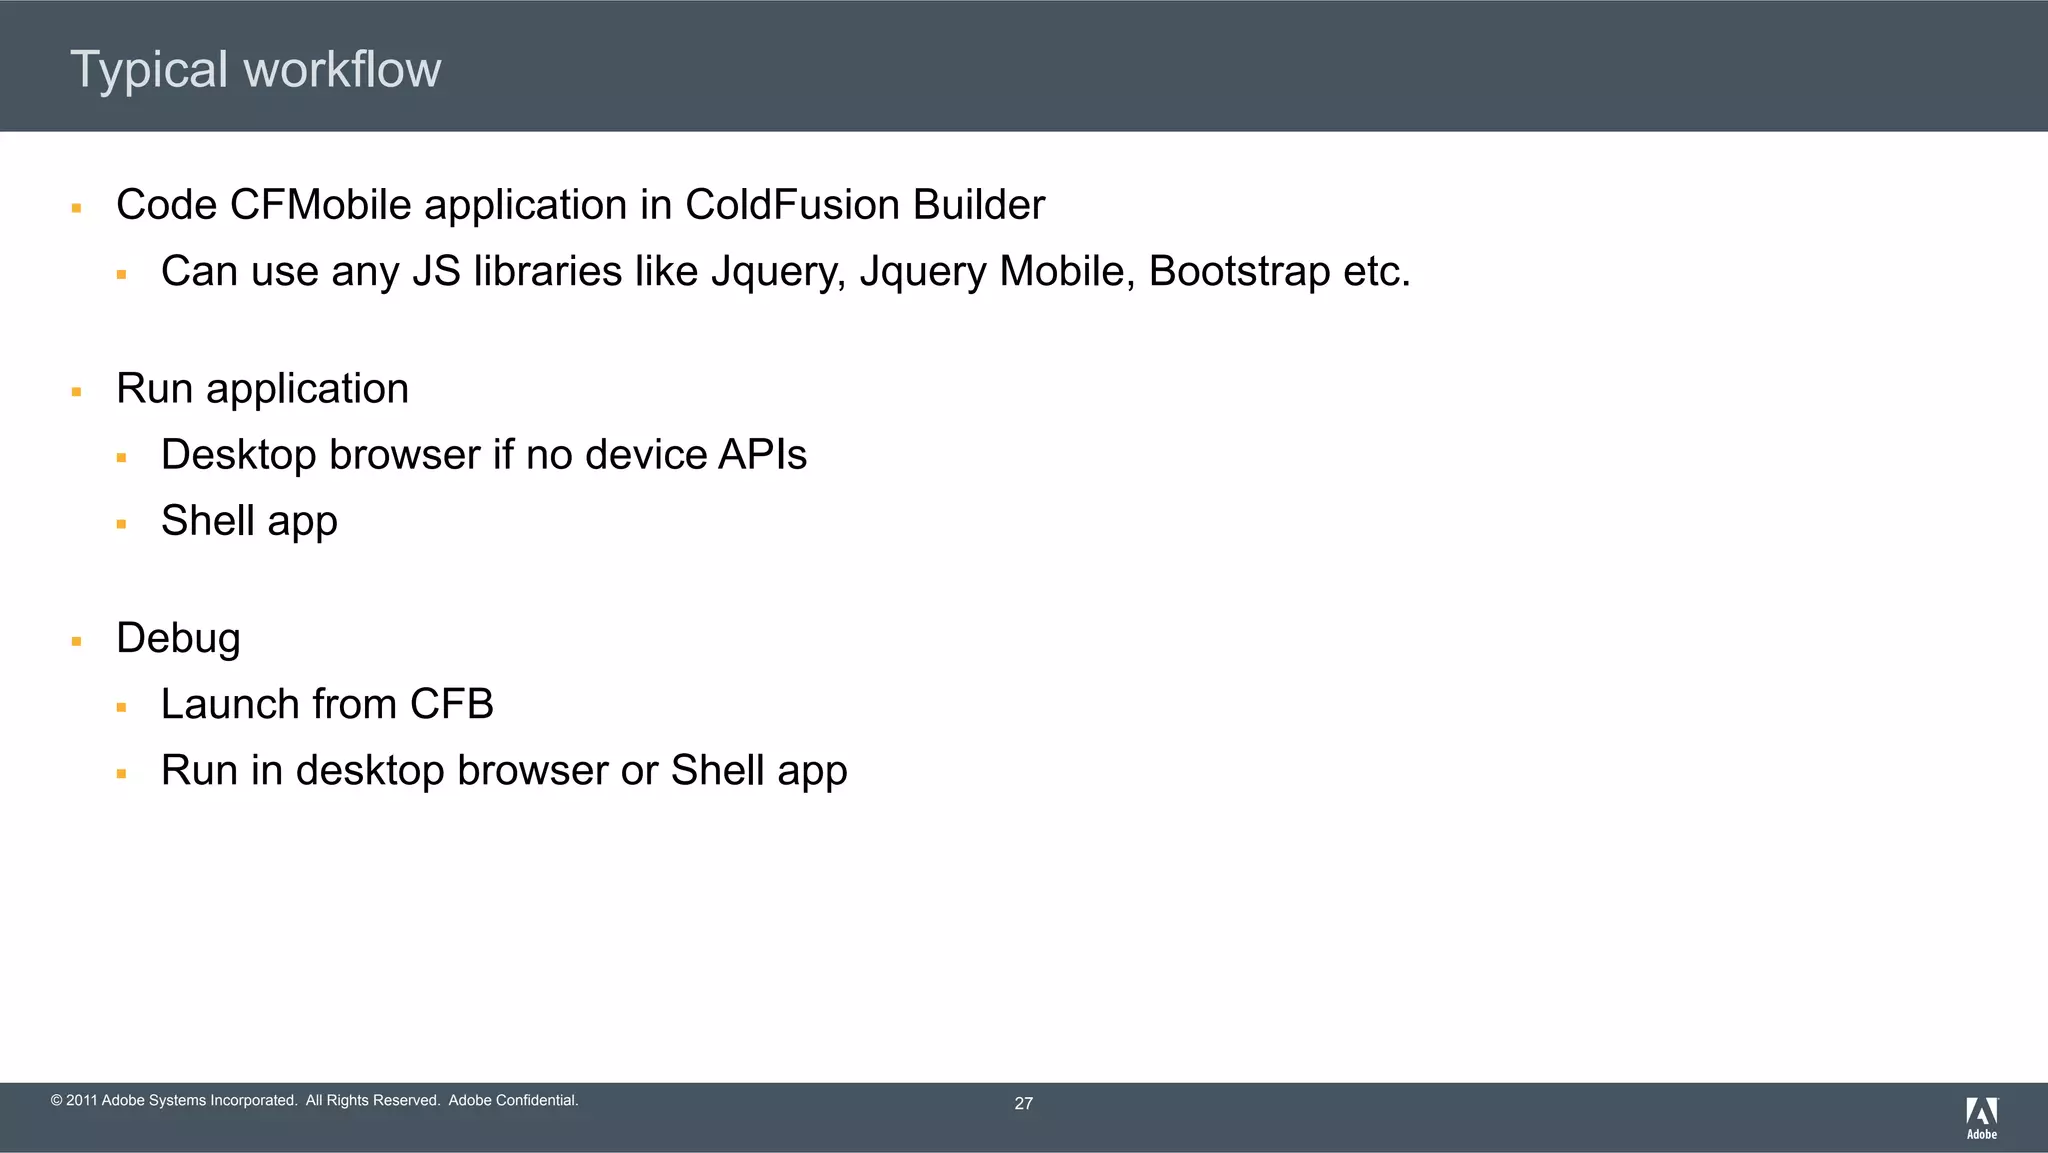Click the slide number 27 in footer
Image resolution: width=2048 pixels, height=1153 pixels.
click(x=1023, y=1103)
